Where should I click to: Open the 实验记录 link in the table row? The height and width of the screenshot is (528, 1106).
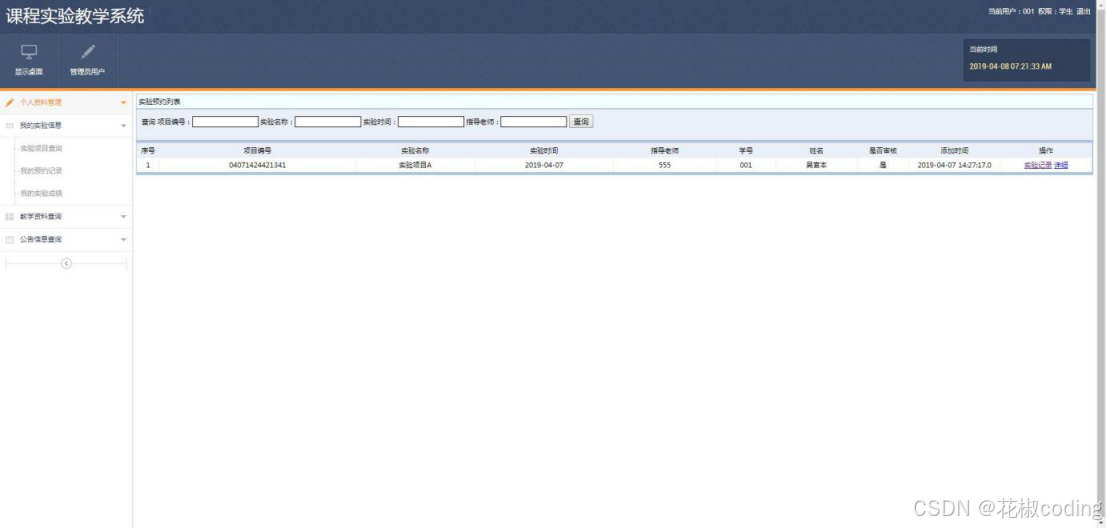tap(1038, 165)
